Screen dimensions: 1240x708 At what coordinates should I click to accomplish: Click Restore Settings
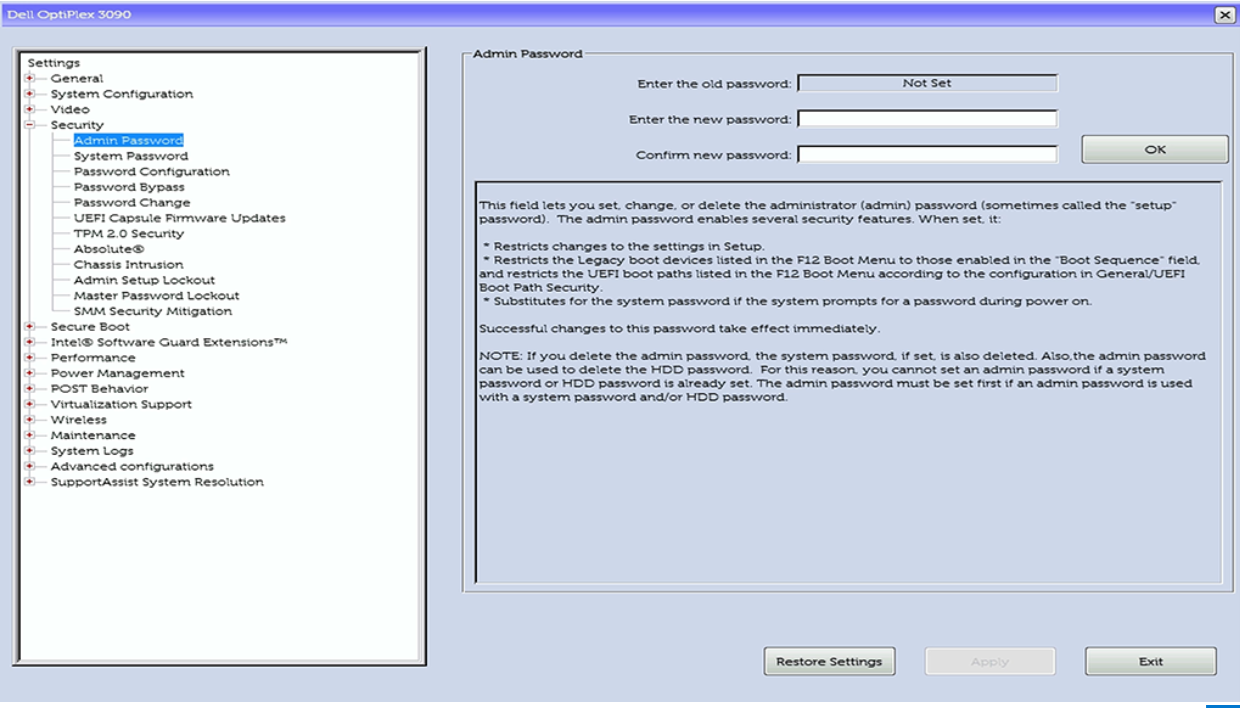click(829, 661)
